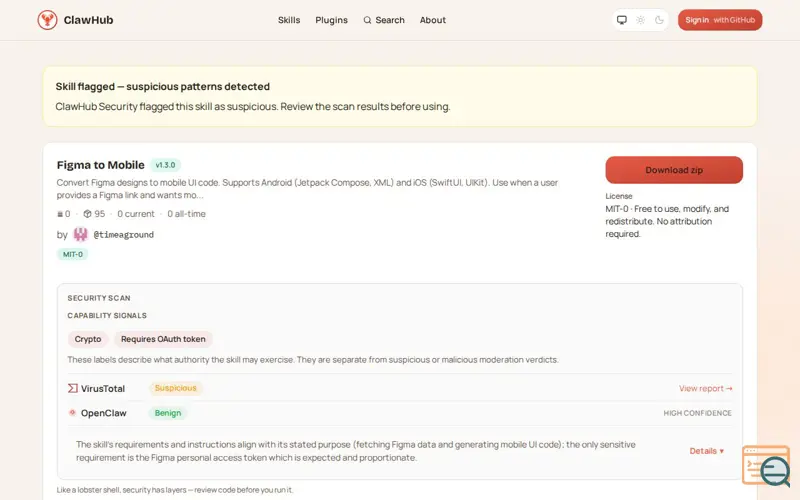The image size is (800, 500).
Task: Click the 0 current installs text
Action: (x=136, y=214)
